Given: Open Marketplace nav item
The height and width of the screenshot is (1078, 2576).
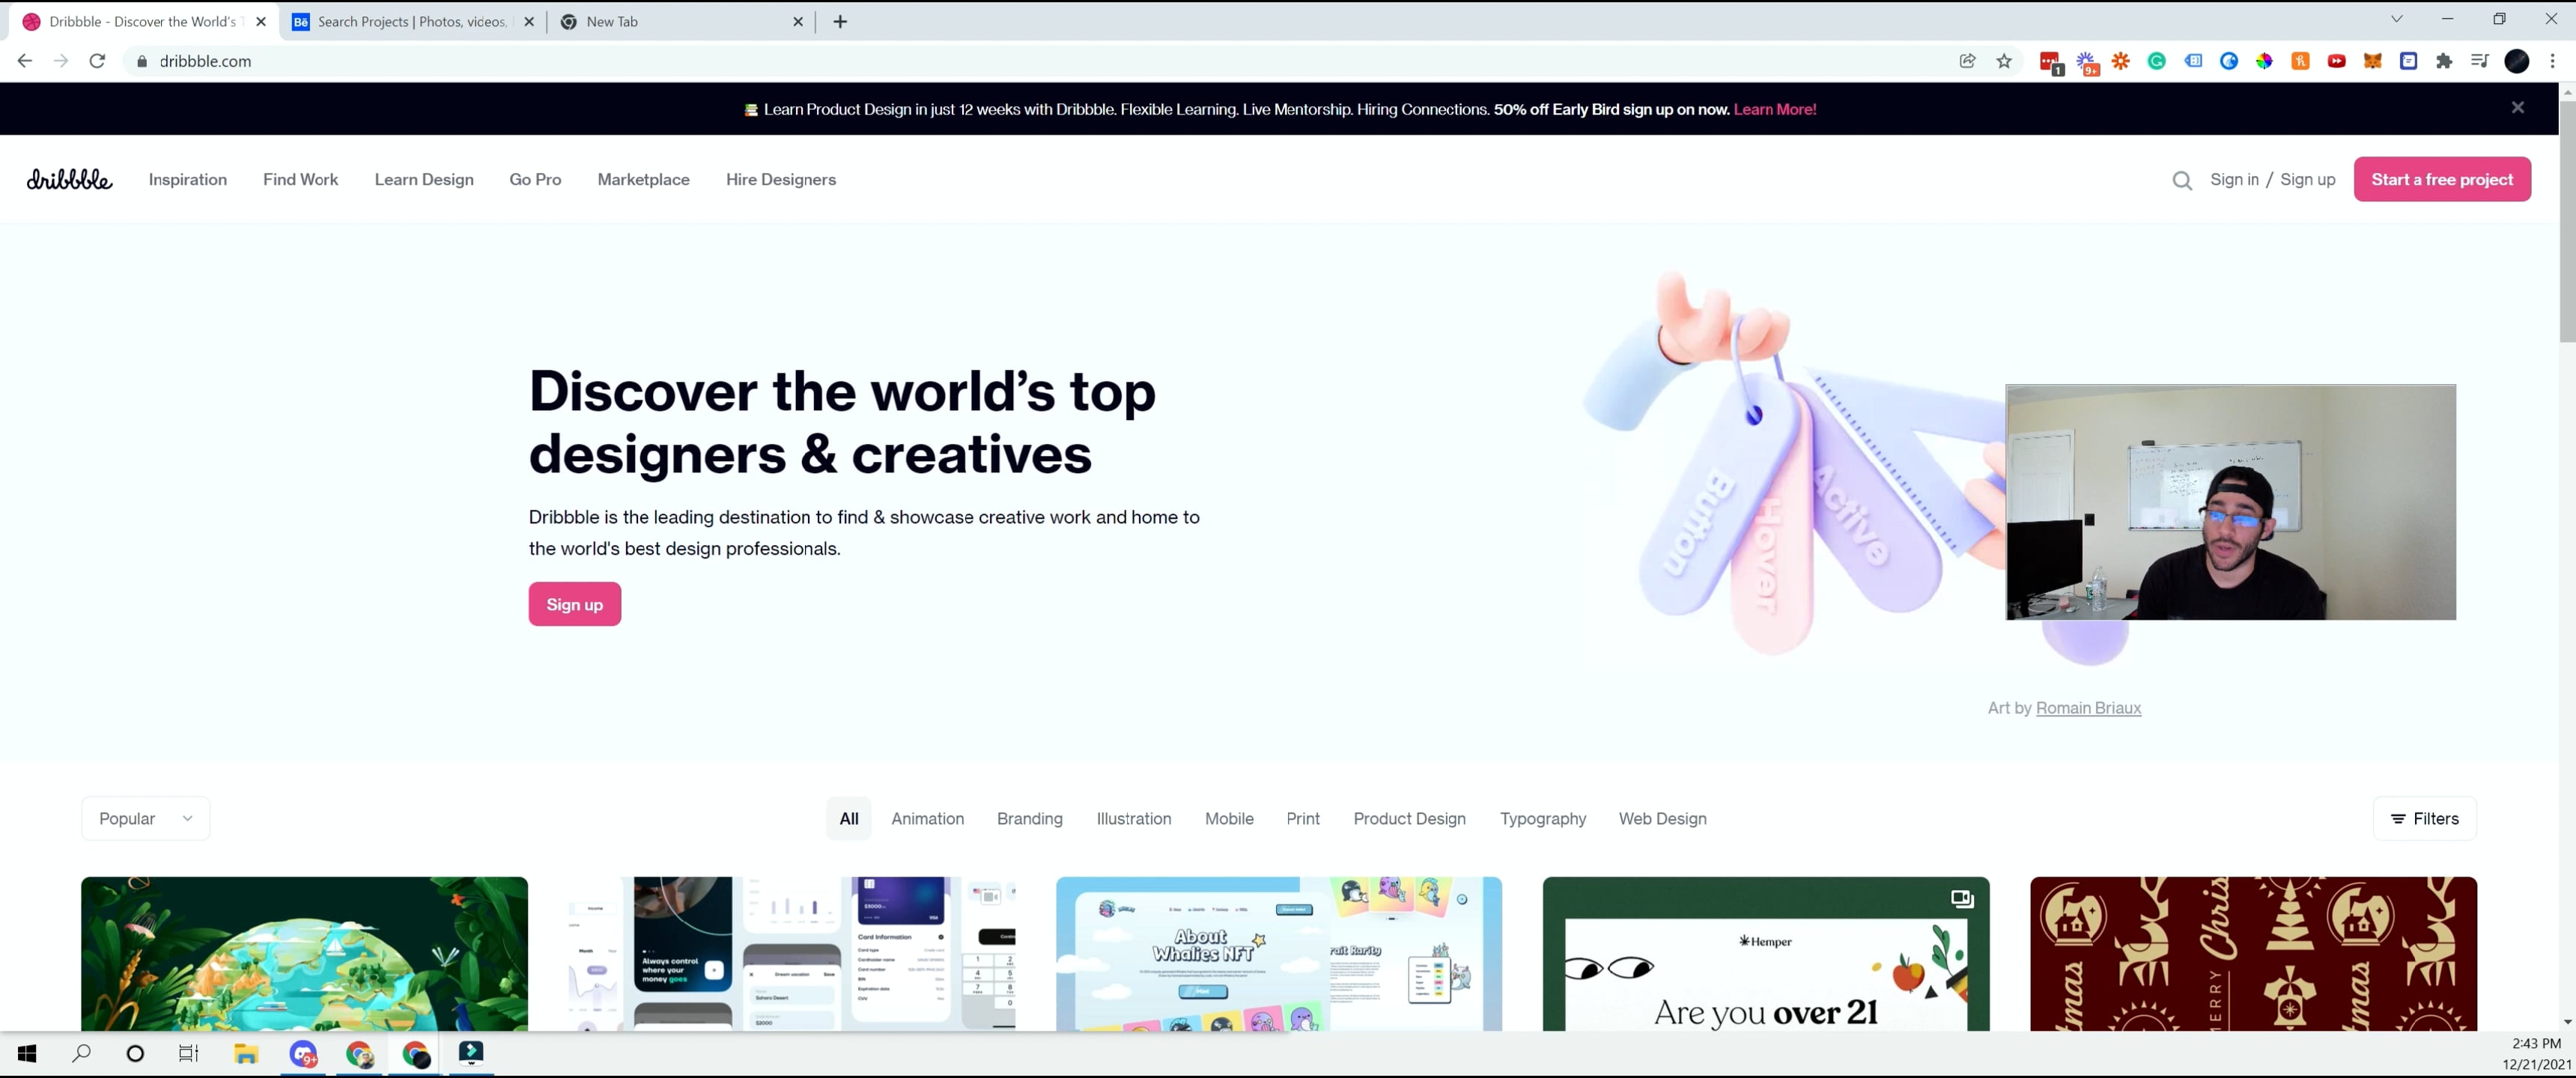Looking at the screenshot, I should point(643,179).
